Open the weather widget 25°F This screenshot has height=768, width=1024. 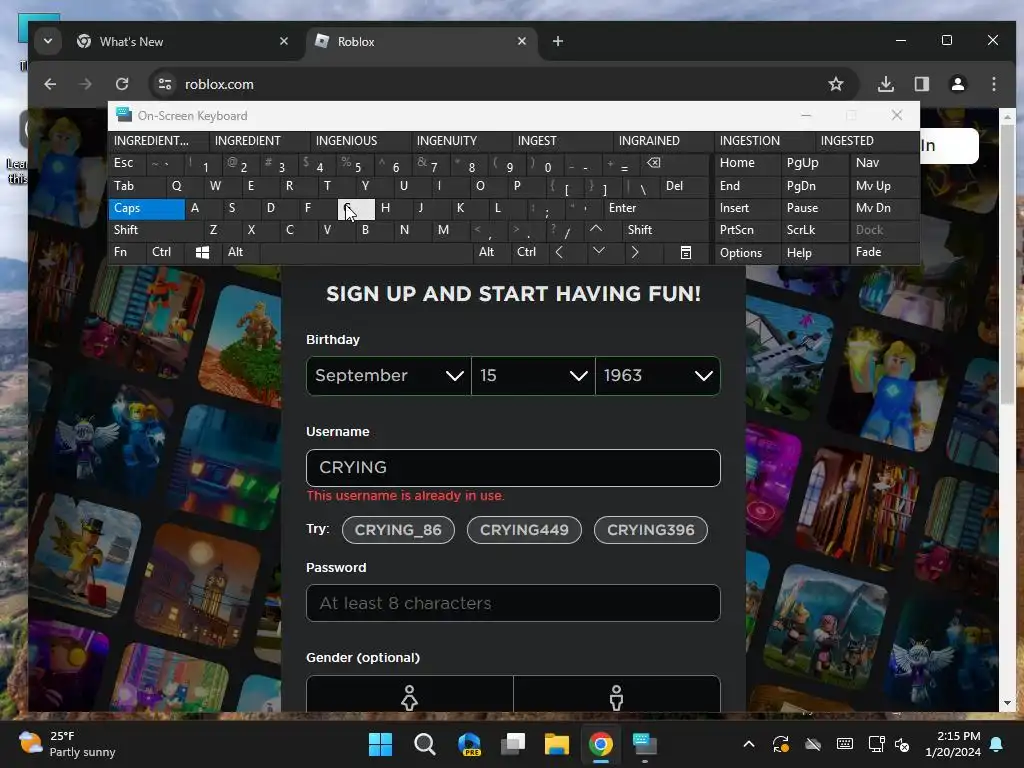(68, 744)
